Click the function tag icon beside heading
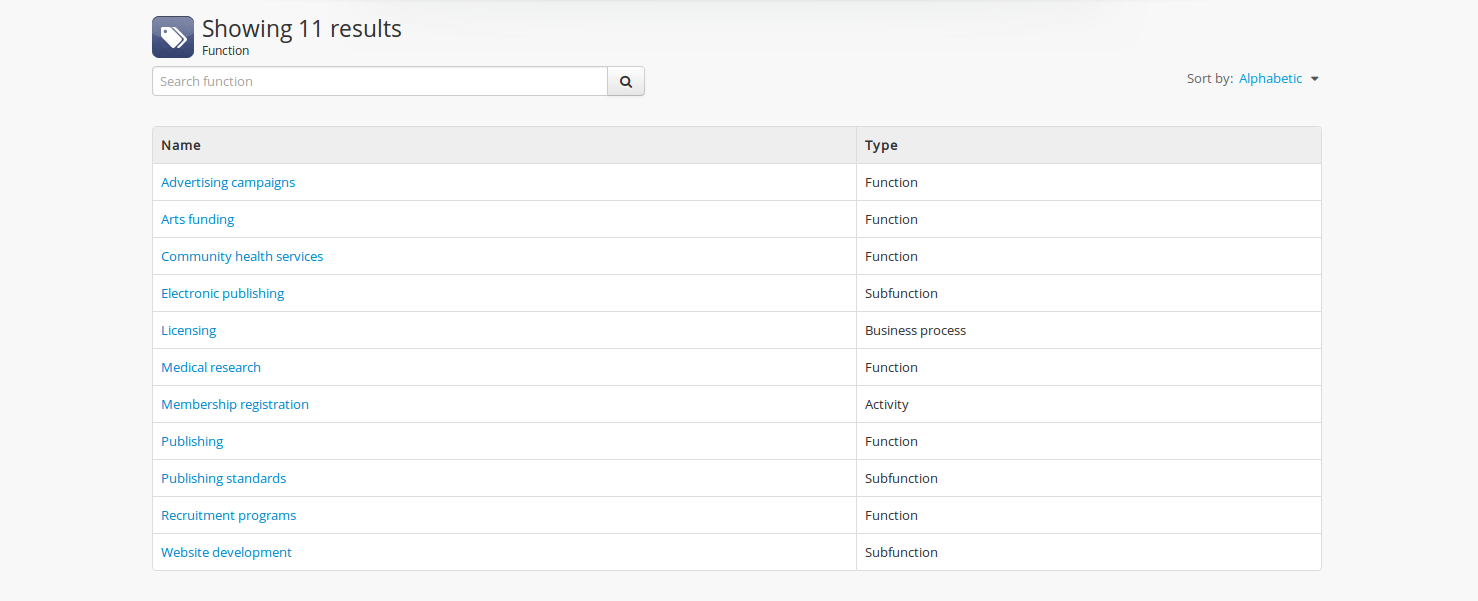The image size is (1478, 601). 173,37
